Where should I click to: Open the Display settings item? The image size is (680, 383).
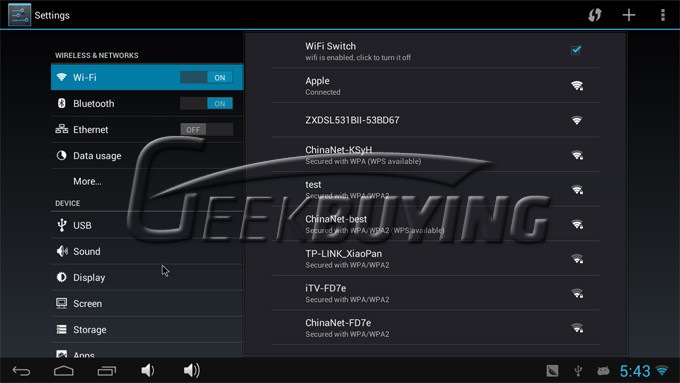pyautogui.click(x=147, y=278)
